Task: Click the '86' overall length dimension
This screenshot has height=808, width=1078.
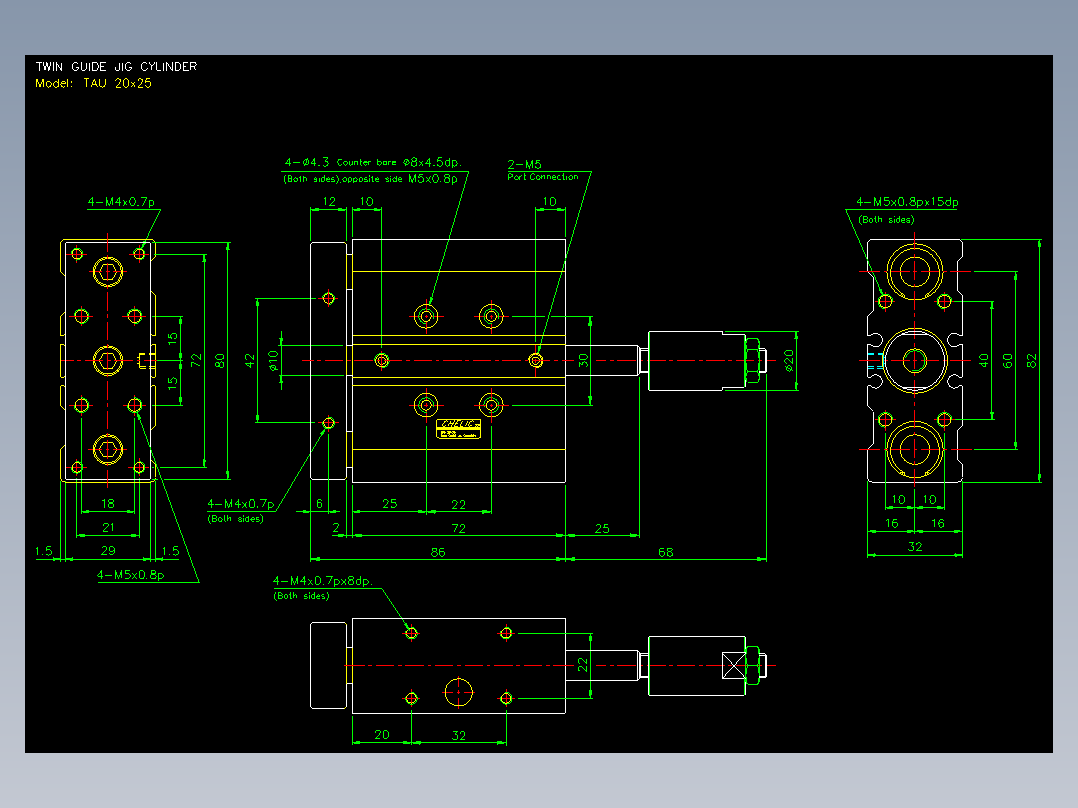Action: click(x=438, y=552)
